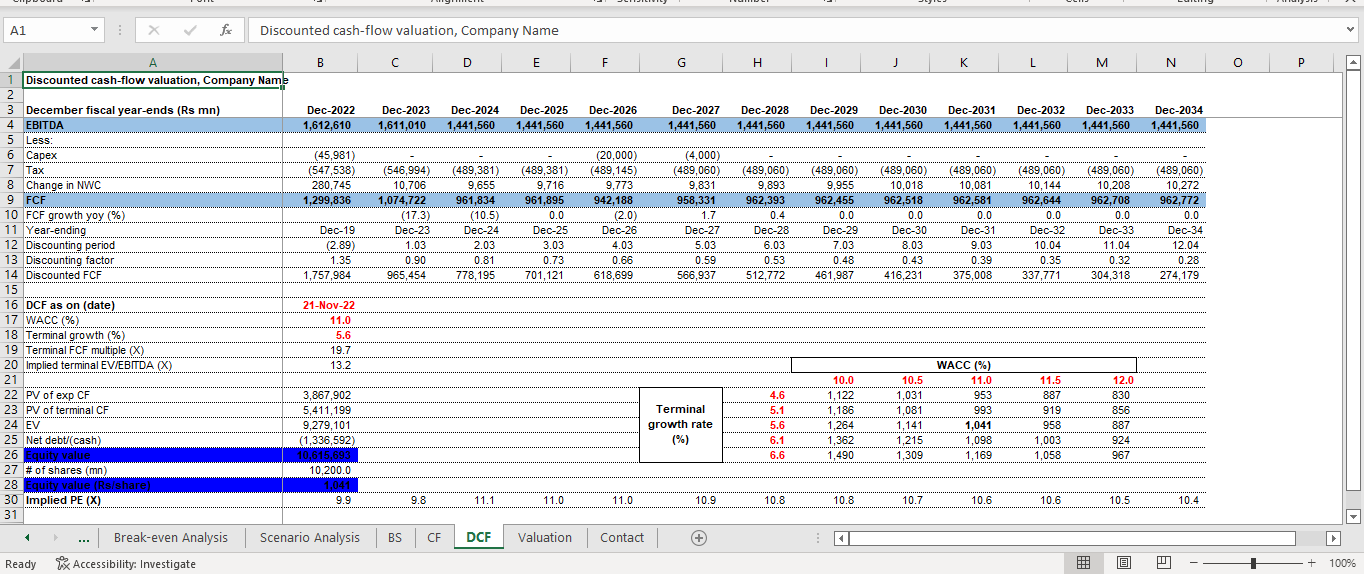Image resolution: width=1364 pixels, height=574 pixels.
Task: Switch to Page Layout view icon
Action: point(1124,563)
